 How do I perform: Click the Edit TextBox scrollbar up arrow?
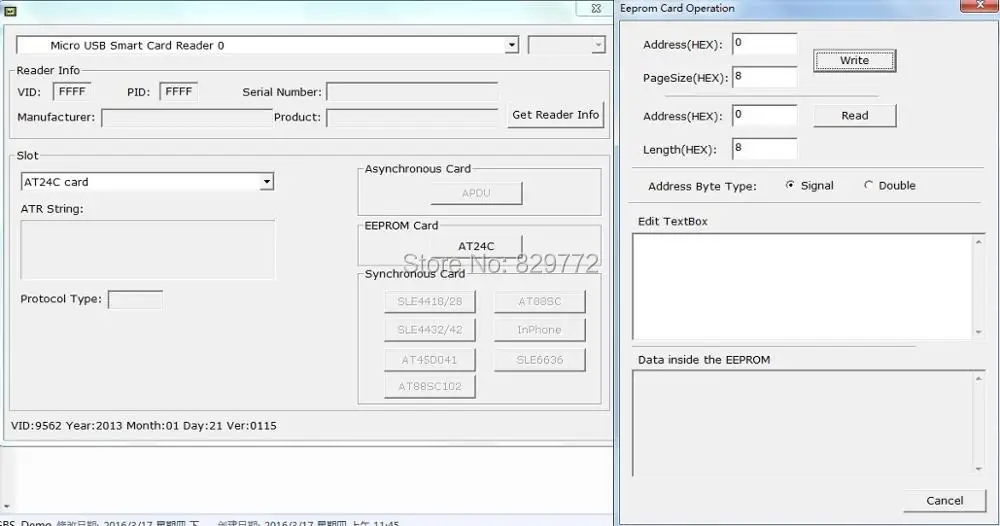pyautogui.click(x=979, y=242)
